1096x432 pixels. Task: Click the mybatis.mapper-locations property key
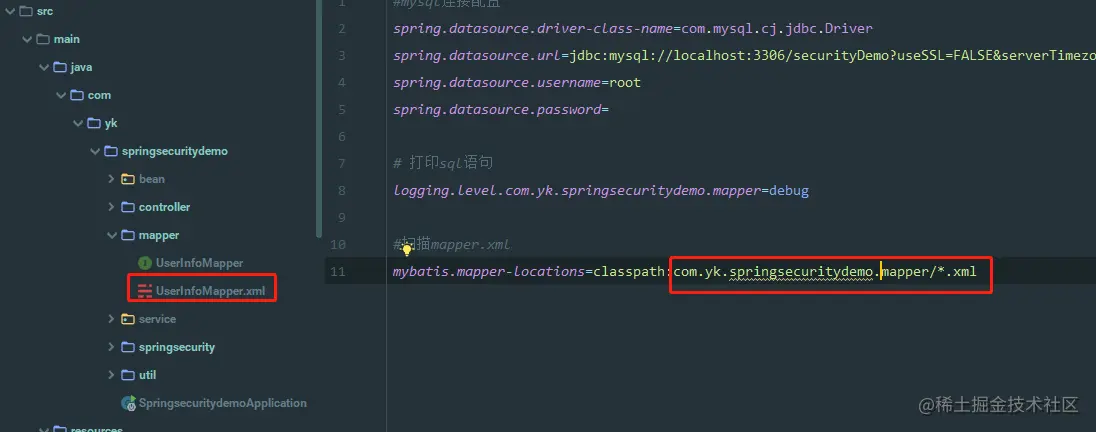coord(489,271)
